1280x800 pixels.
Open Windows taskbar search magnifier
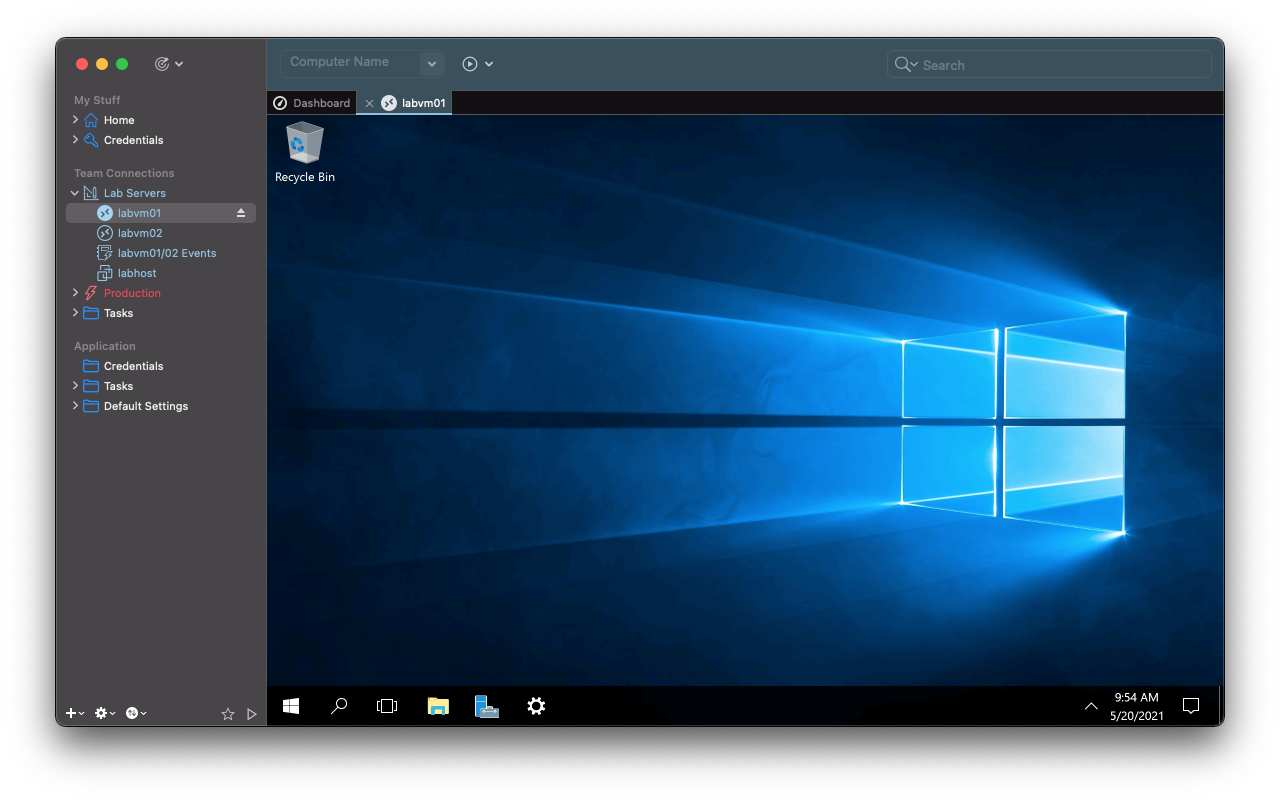pyautogui.click(x=339, y=706)
